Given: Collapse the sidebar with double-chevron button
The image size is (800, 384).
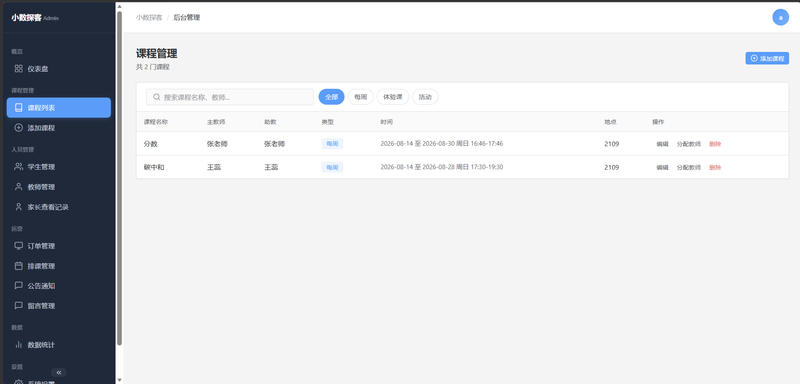Looking at the screenshot, I should (x=59, y=373).
